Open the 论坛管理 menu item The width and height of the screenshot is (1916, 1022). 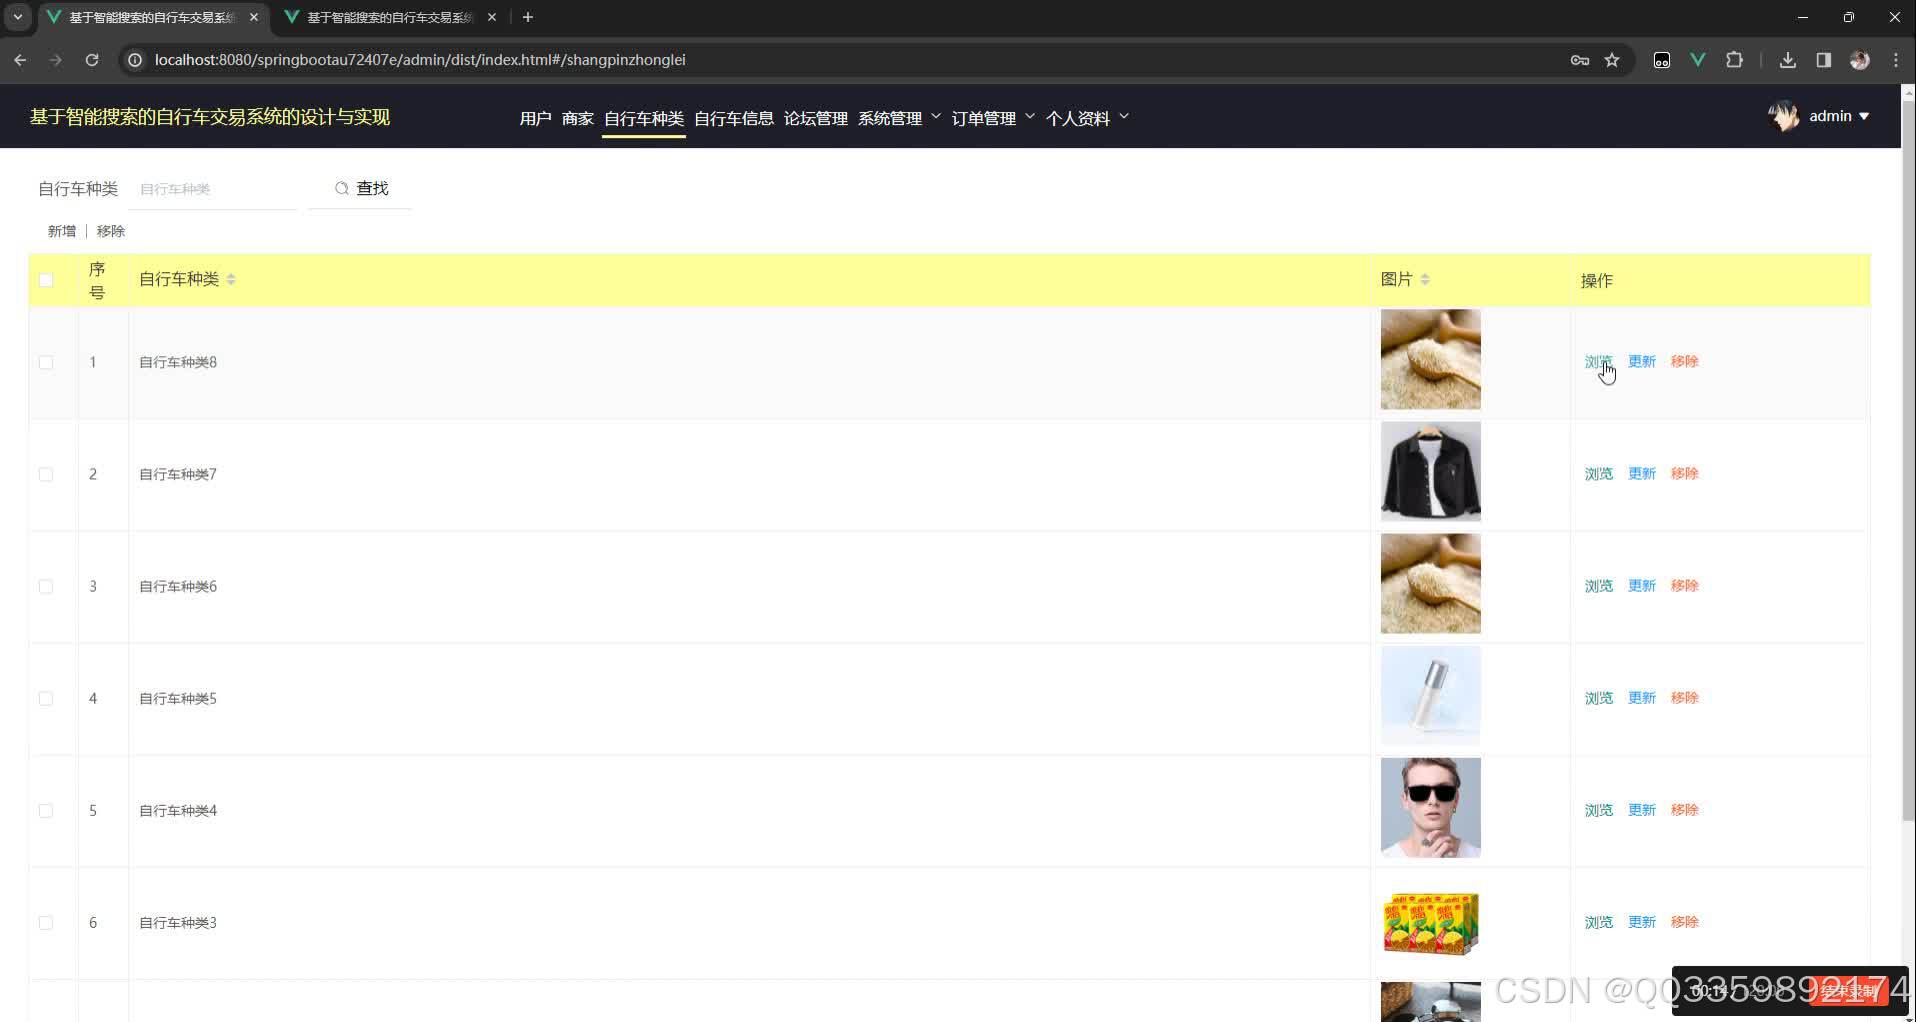pos(815,118)
